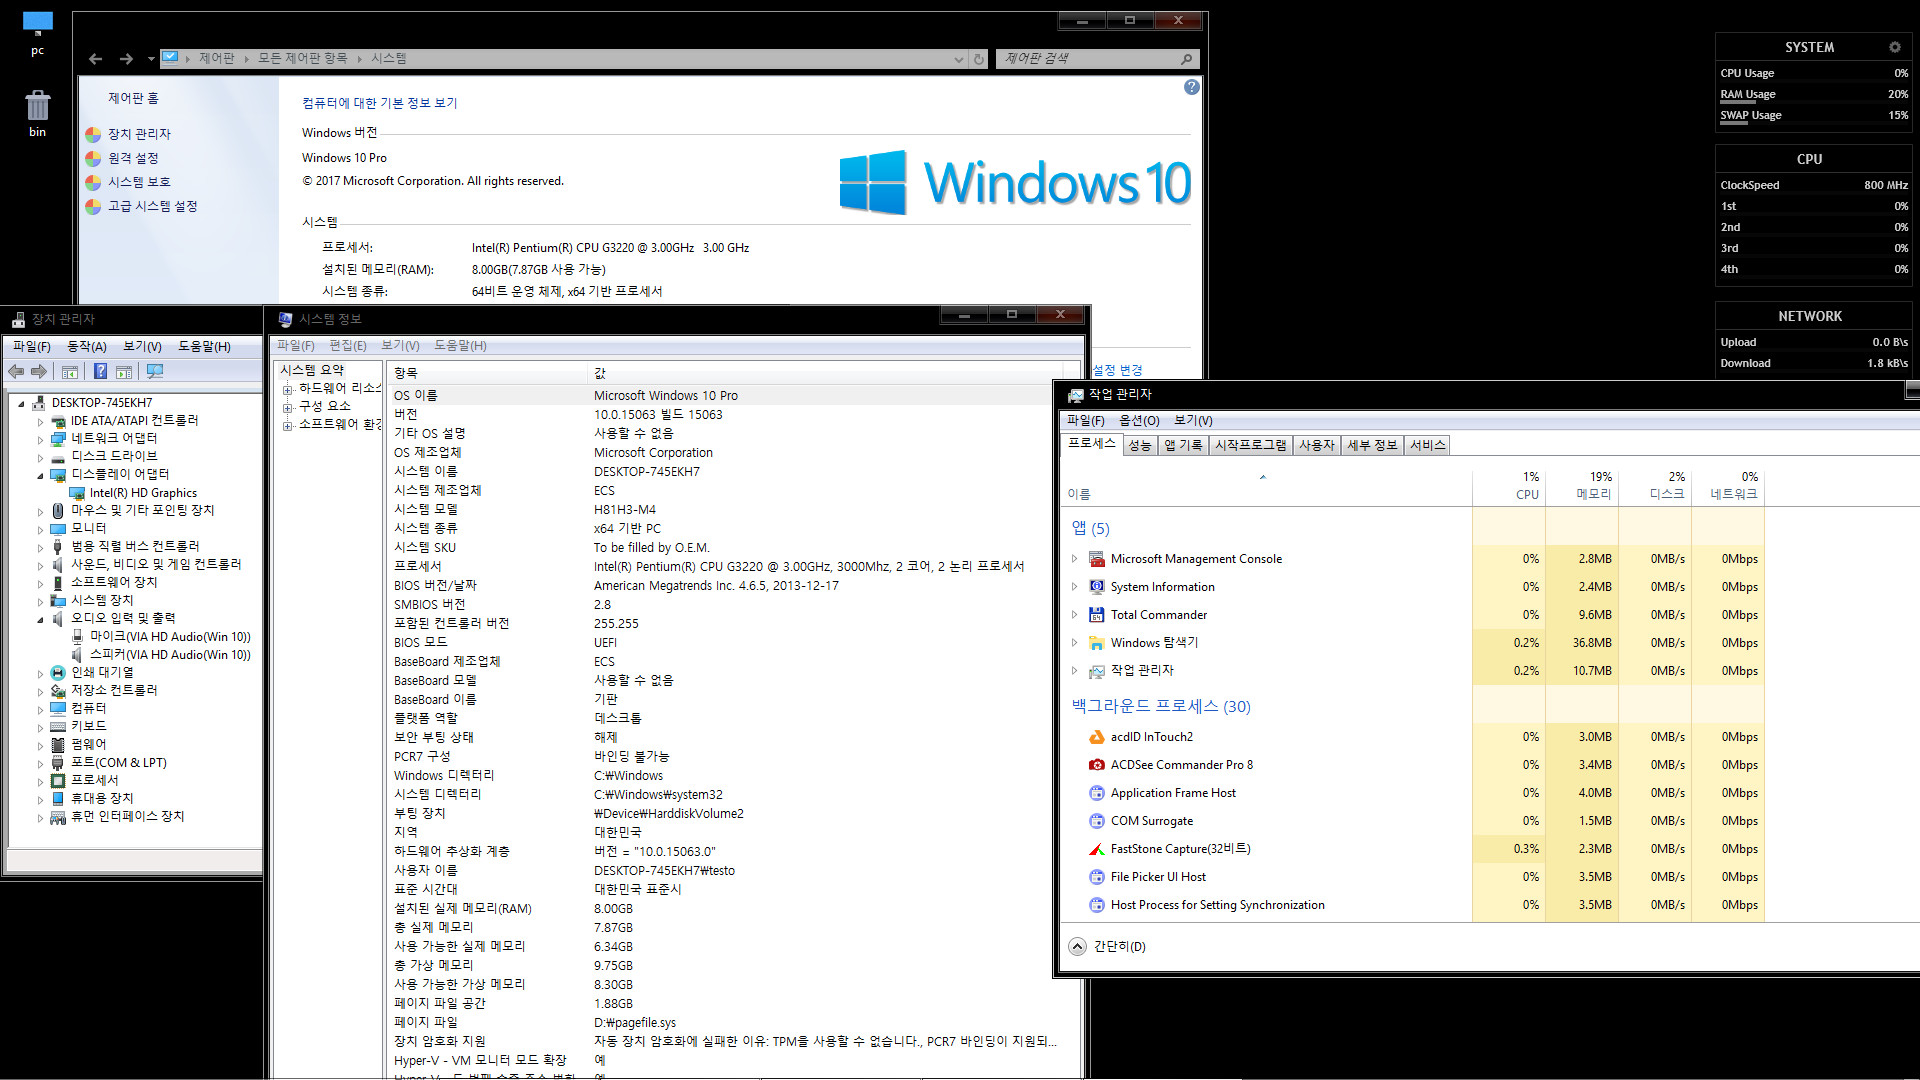
Task: Click SWAP Usage bar in SYSTEM gadget
Action: pos(1814,116)
